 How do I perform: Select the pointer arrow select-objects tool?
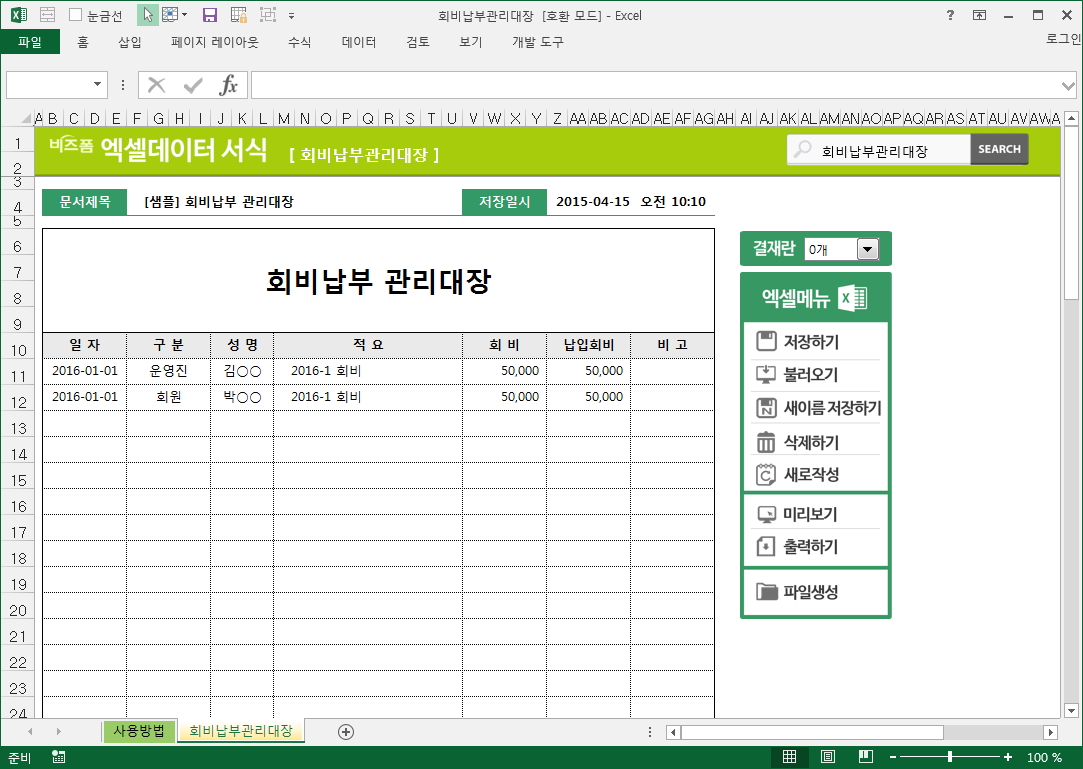147,15
